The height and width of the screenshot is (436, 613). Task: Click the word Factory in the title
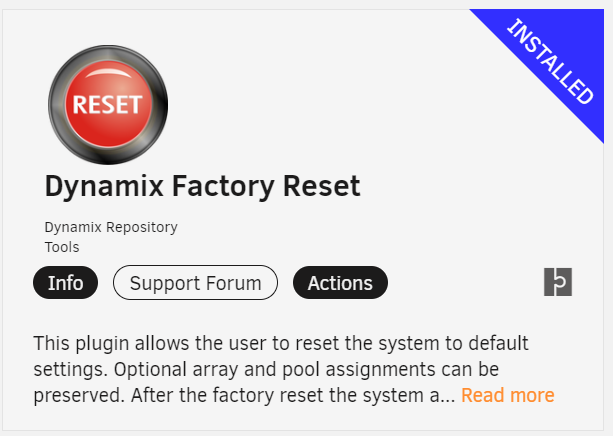pyautogui.click(x=223, y=187)
